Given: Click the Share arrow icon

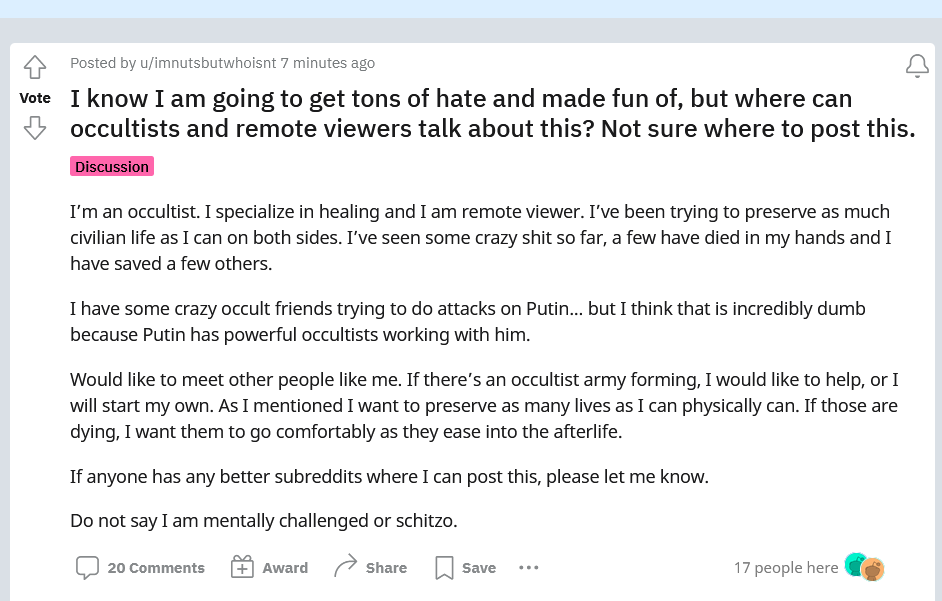Looking at the screenshot, I should (346, 567).
